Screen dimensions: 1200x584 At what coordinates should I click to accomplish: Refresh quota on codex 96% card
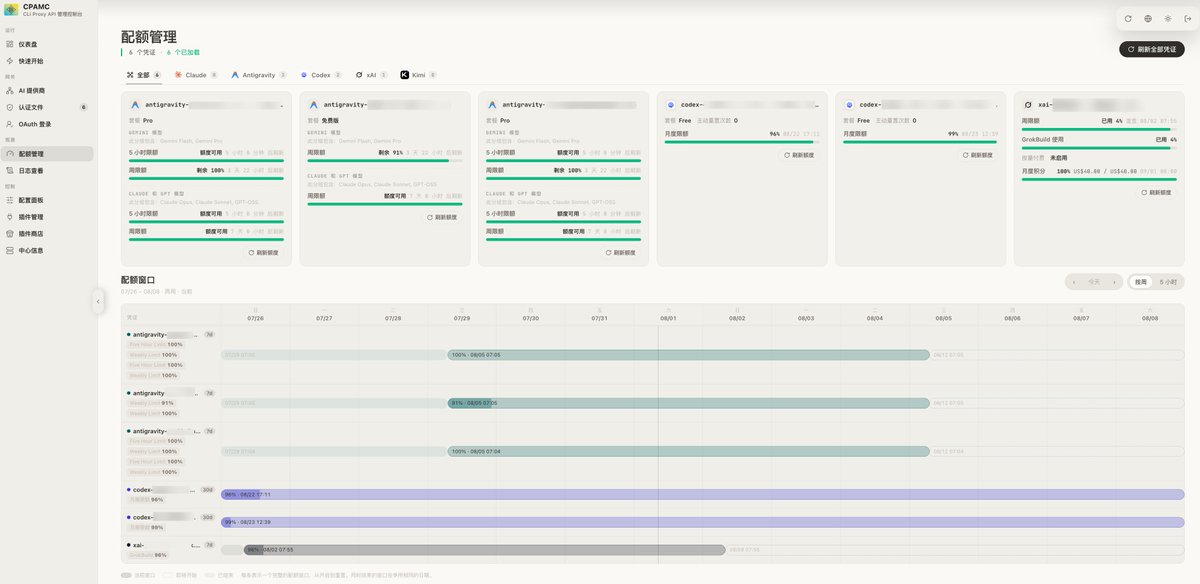tap(801, 155)
